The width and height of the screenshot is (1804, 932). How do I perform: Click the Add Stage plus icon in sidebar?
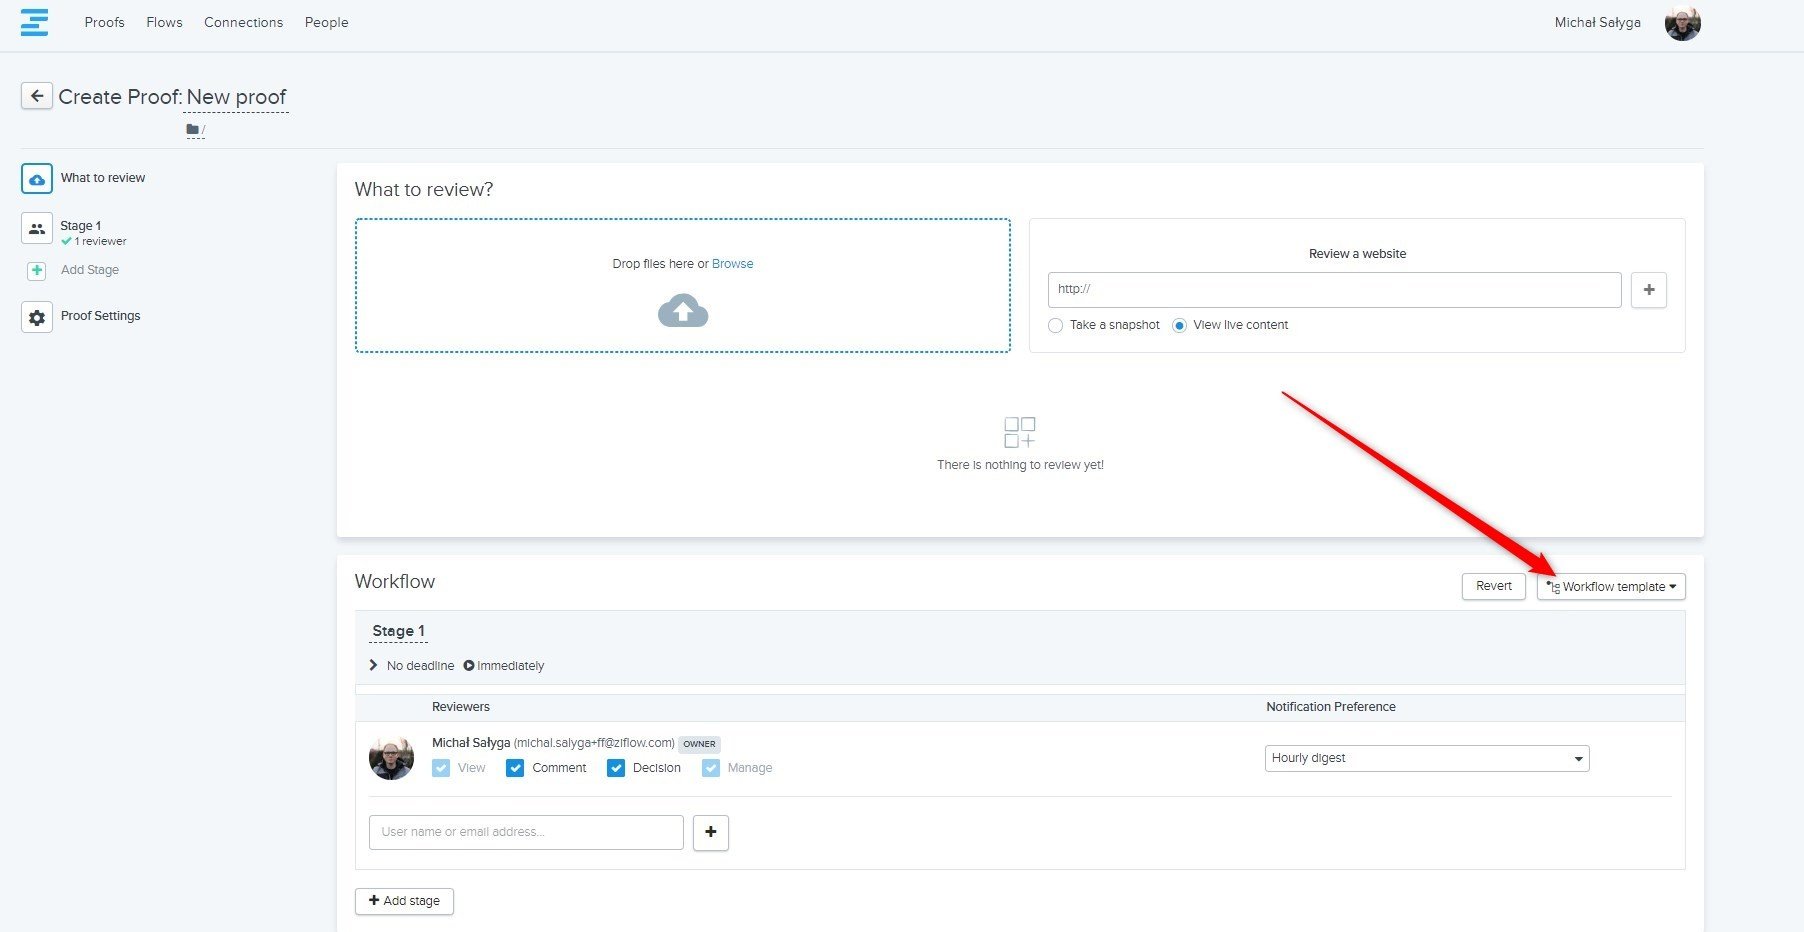click(37, 271)
